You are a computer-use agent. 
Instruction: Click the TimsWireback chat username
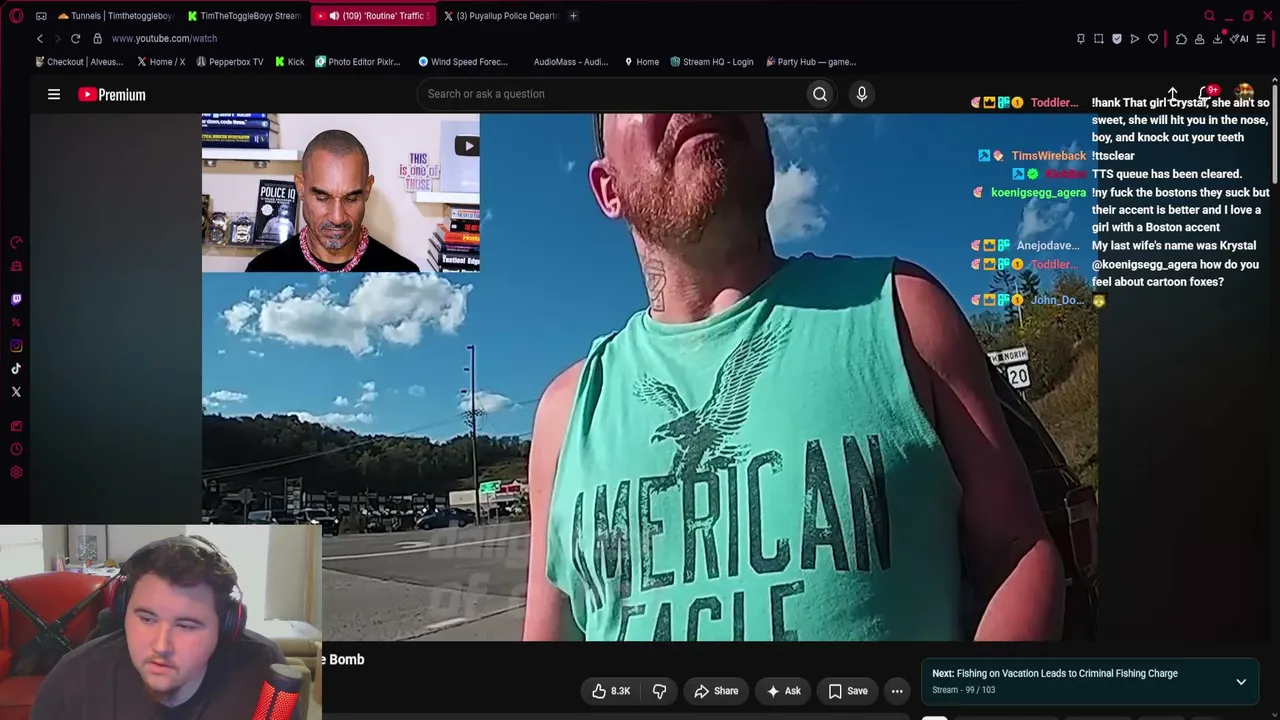tap(1048, 156)
